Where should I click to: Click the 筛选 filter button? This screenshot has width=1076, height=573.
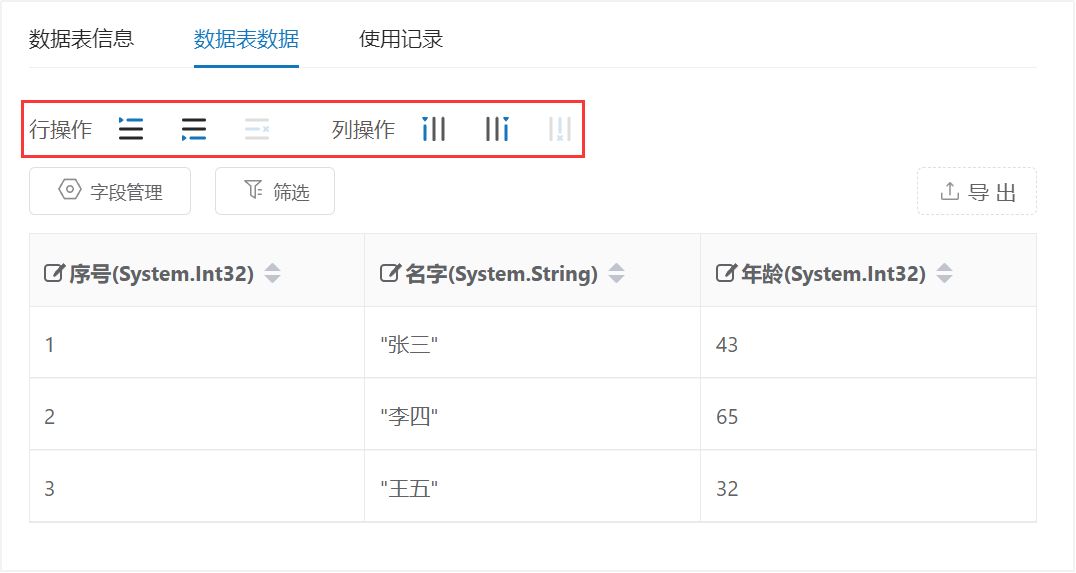click(x=275, y=191)
